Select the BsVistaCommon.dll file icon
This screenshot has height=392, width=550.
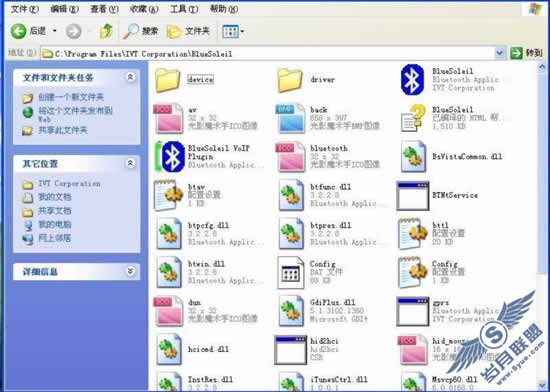(x=414, y=157)
